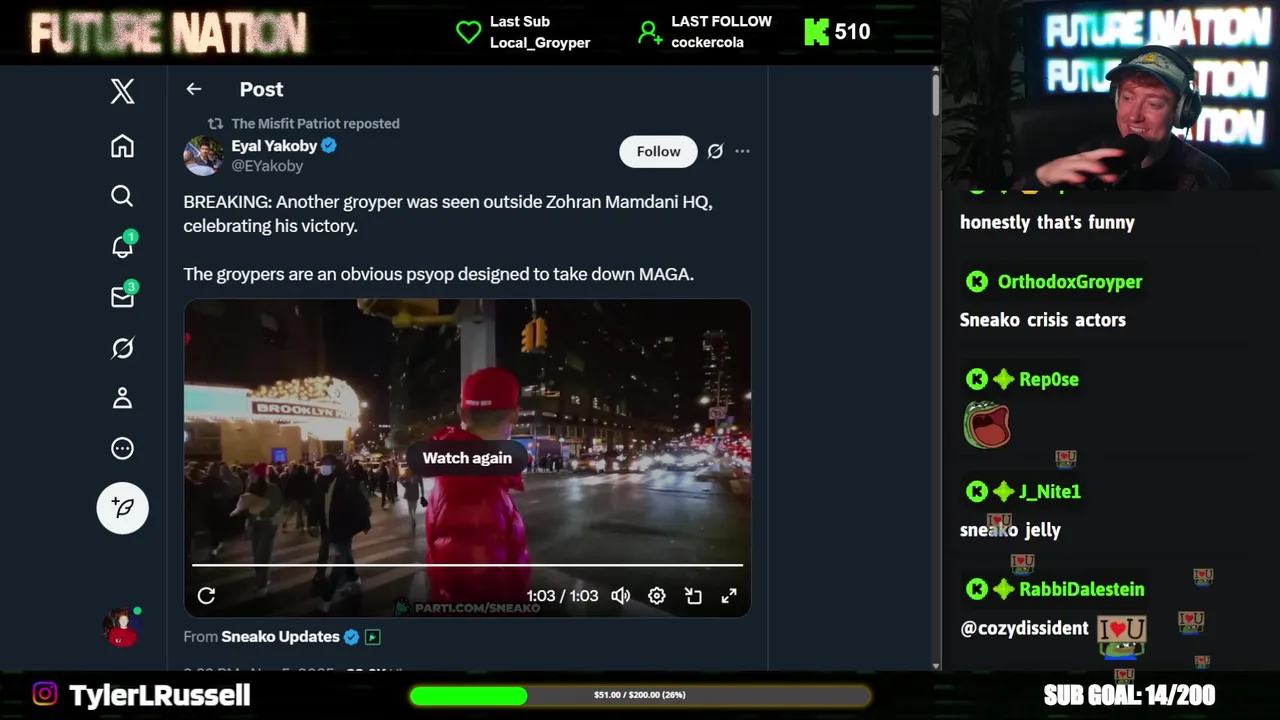Click Last Follow person icon
Viewport: 1280px width, 720px height.
pos(650,32)
